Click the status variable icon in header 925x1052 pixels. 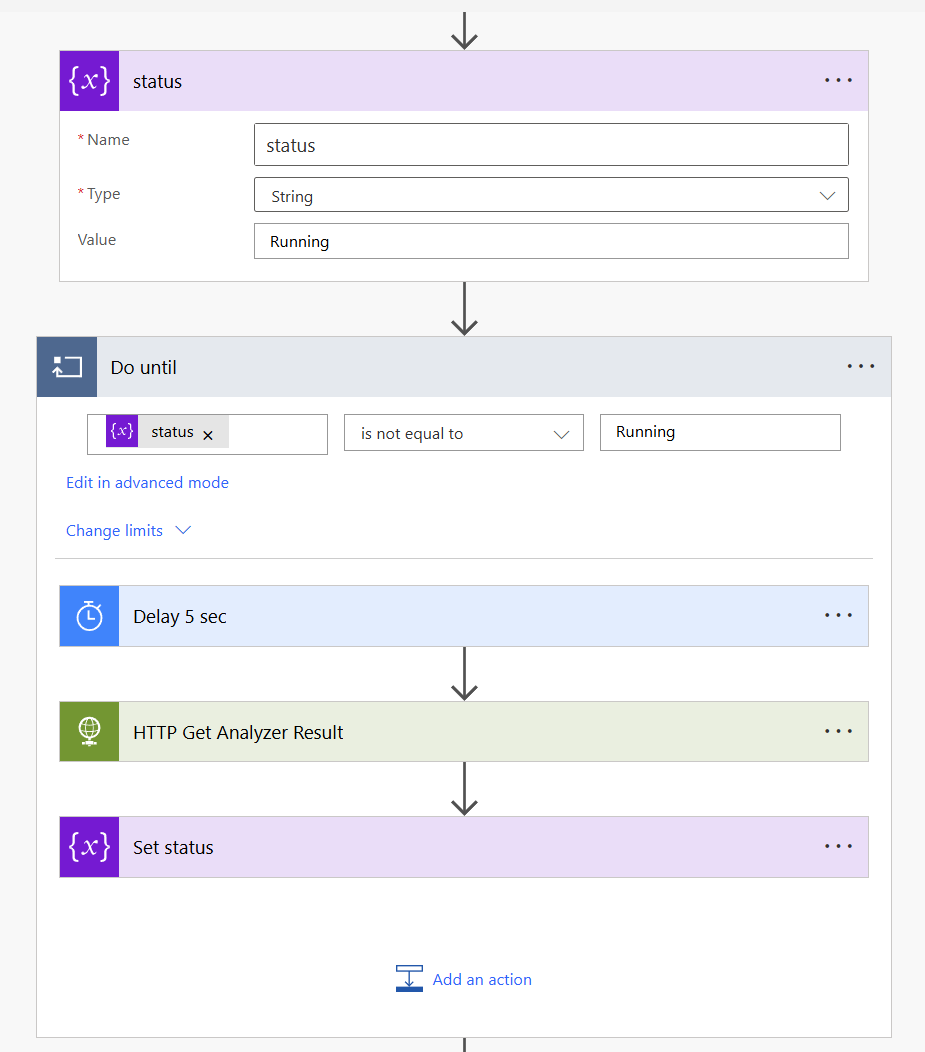click(x=89, y=81)
